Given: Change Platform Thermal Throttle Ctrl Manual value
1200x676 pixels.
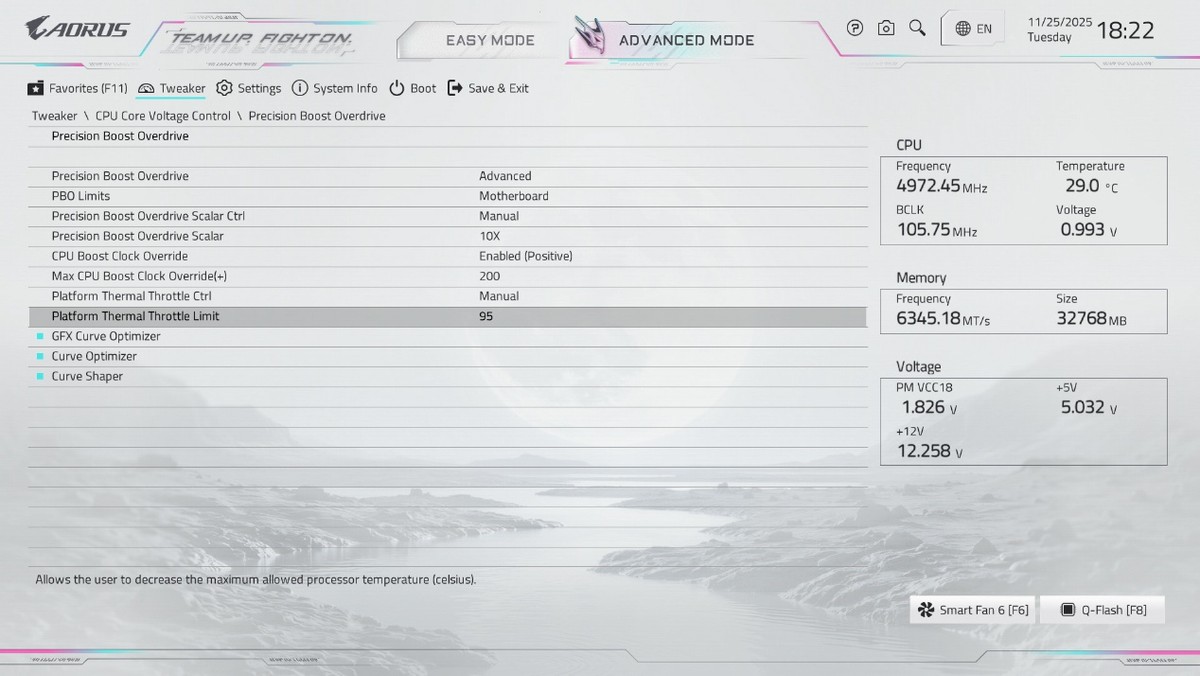Looking at the screenshot, I should [x=499, y=296].
